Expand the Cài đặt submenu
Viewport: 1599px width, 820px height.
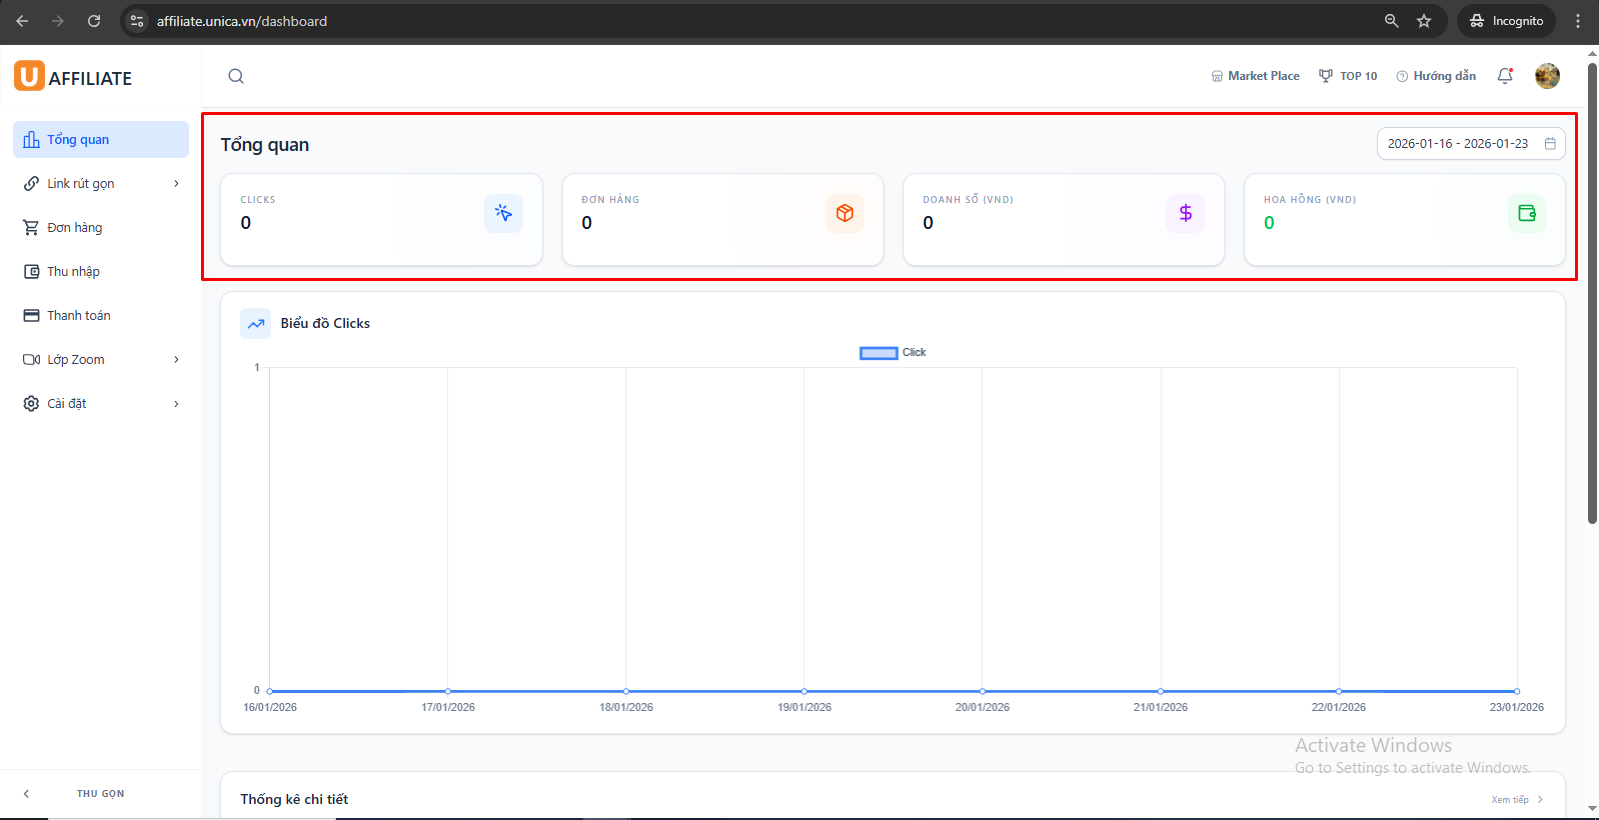(x=101, y=404)
